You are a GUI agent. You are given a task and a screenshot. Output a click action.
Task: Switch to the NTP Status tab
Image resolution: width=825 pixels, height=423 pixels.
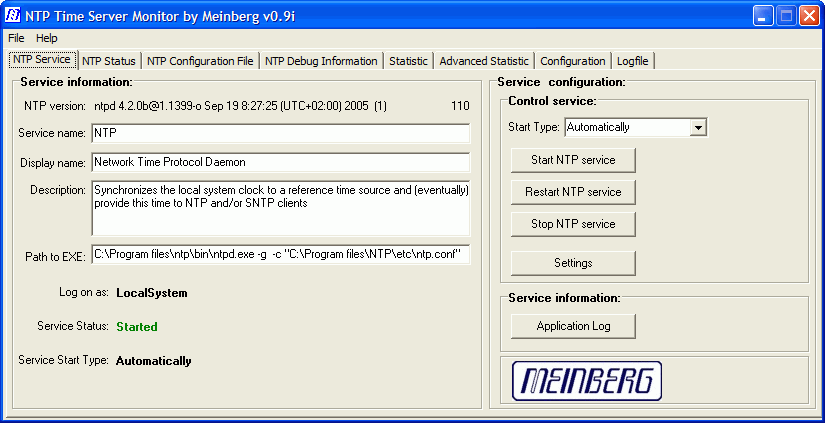pyautogui.click(x=109, y=61)
